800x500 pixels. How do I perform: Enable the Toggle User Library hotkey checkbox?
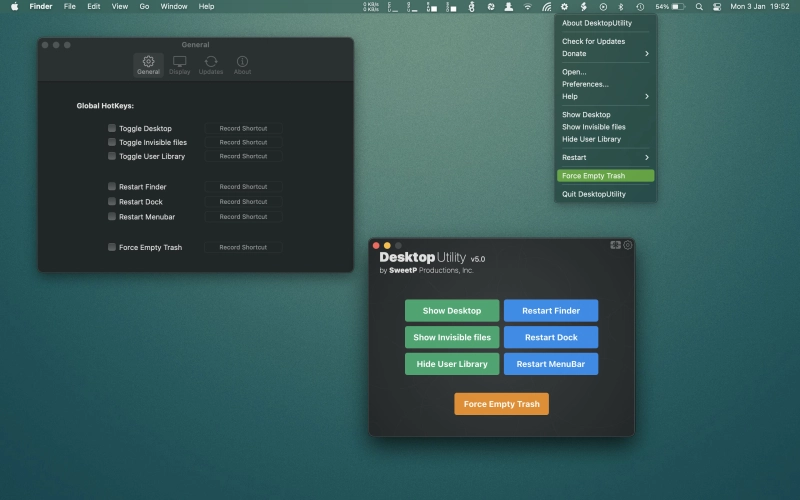pos(112,156)
